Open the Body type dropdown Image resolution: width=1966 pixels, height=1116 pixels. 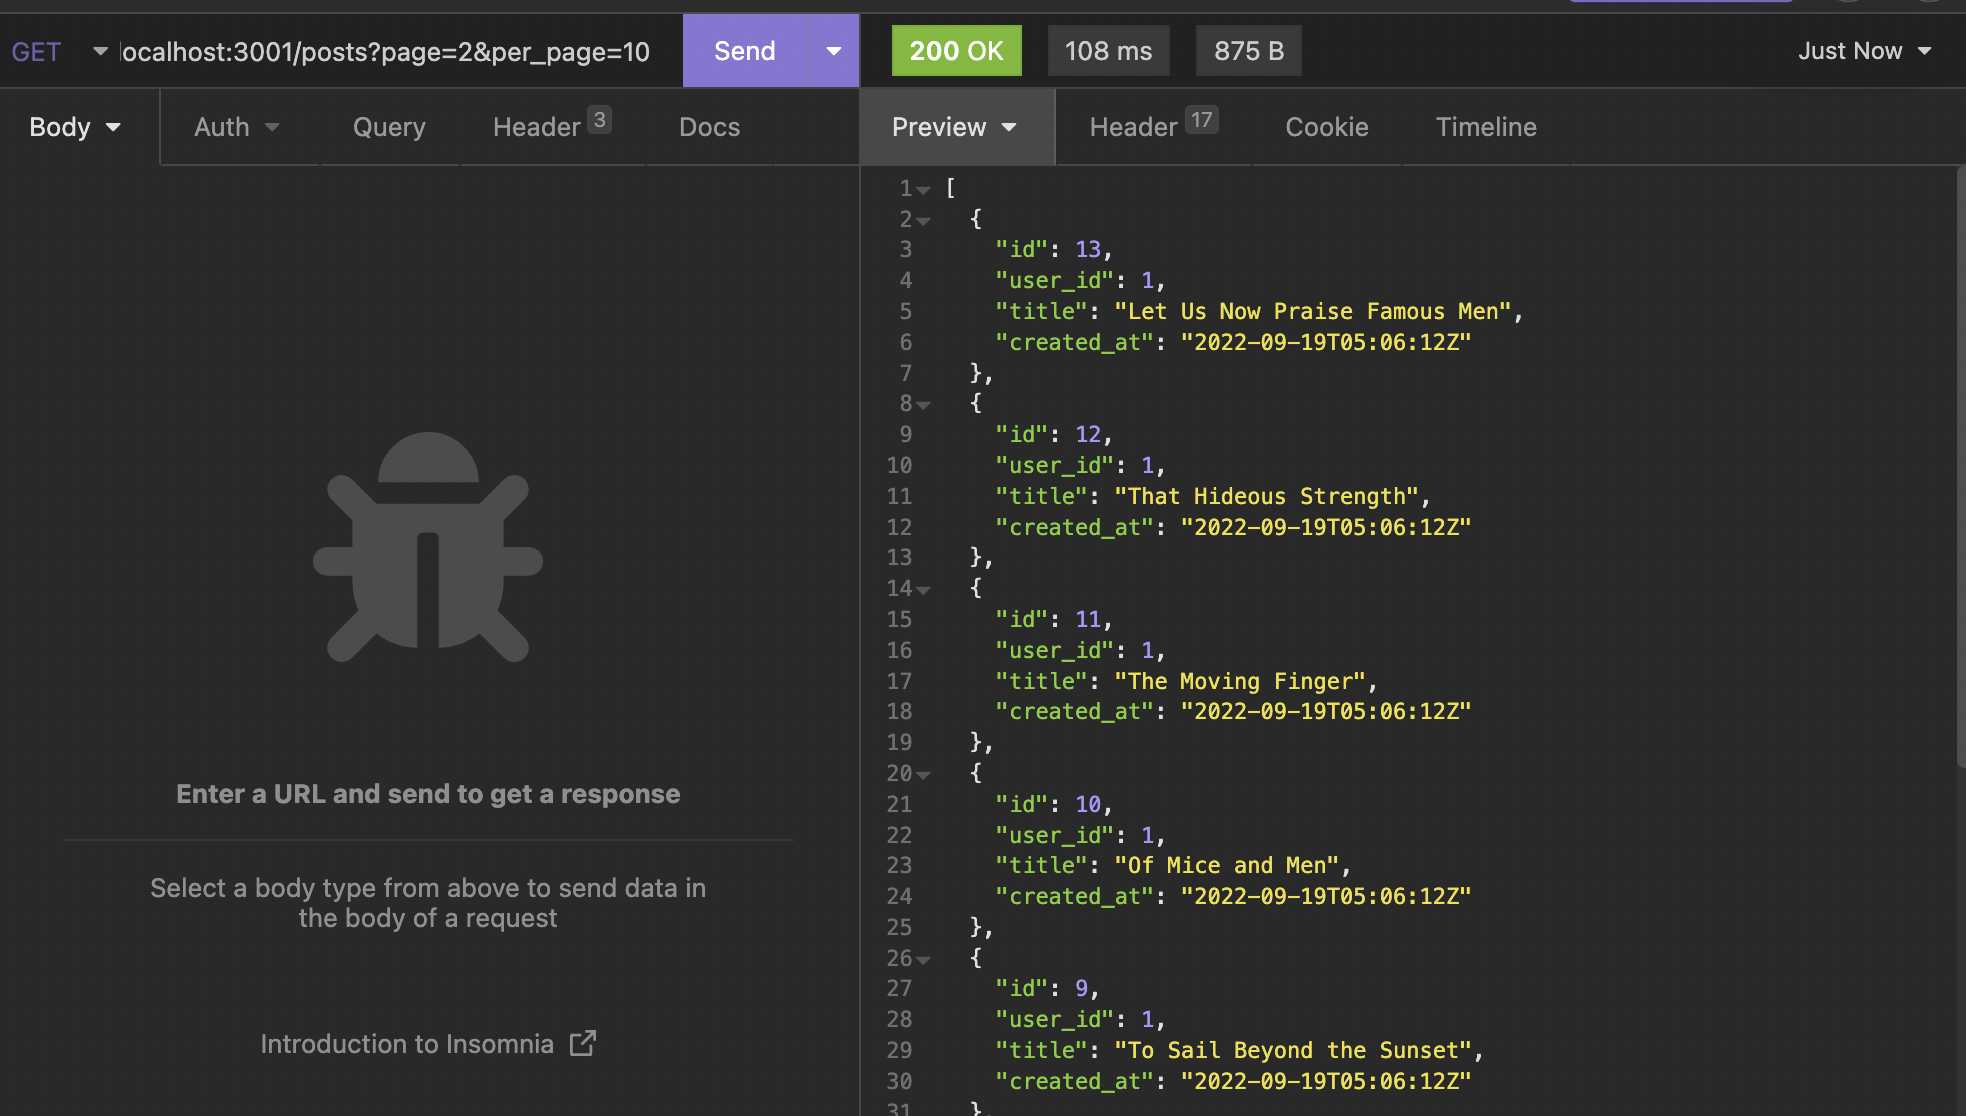pos(76,127)
